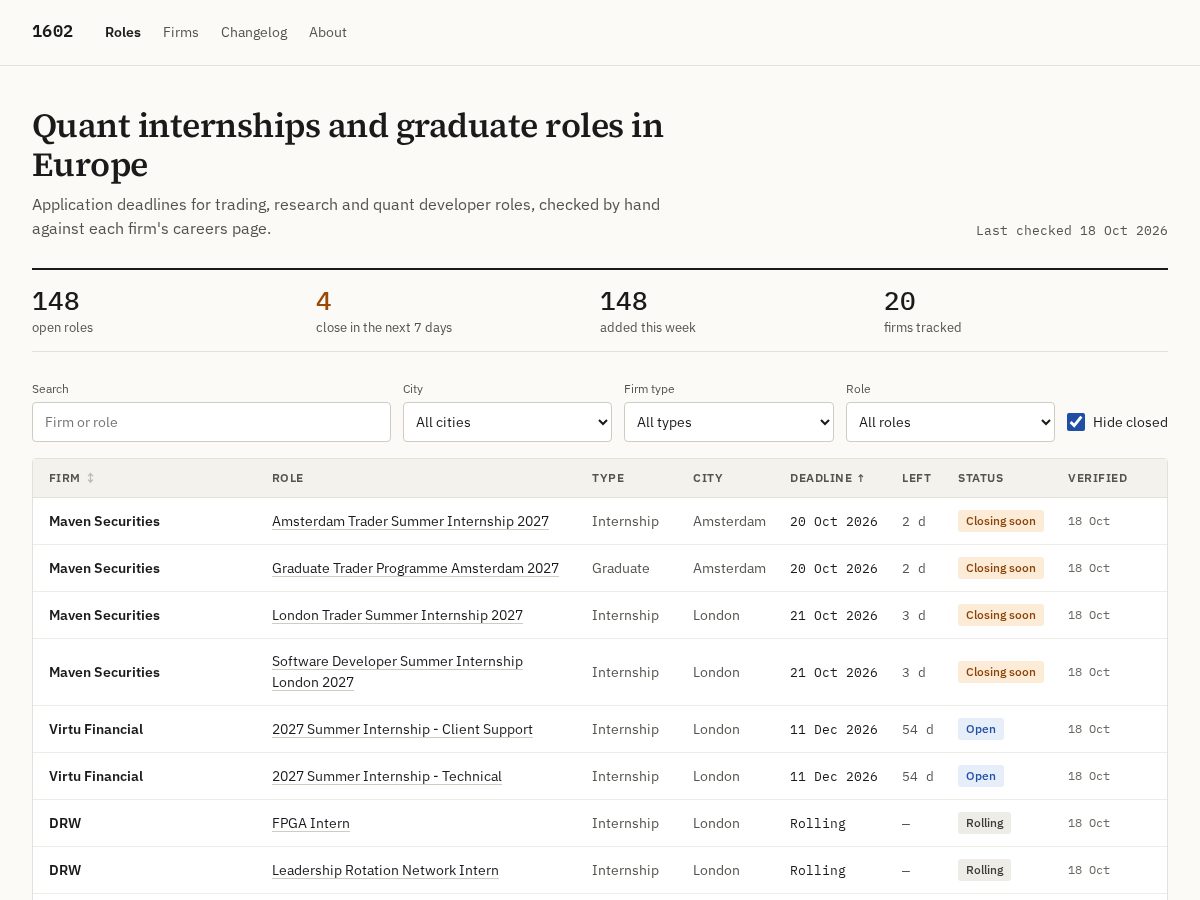Click Open badge in Client Support row
The height and width of the screenshot is (900, 1200).
pos(981,729)
